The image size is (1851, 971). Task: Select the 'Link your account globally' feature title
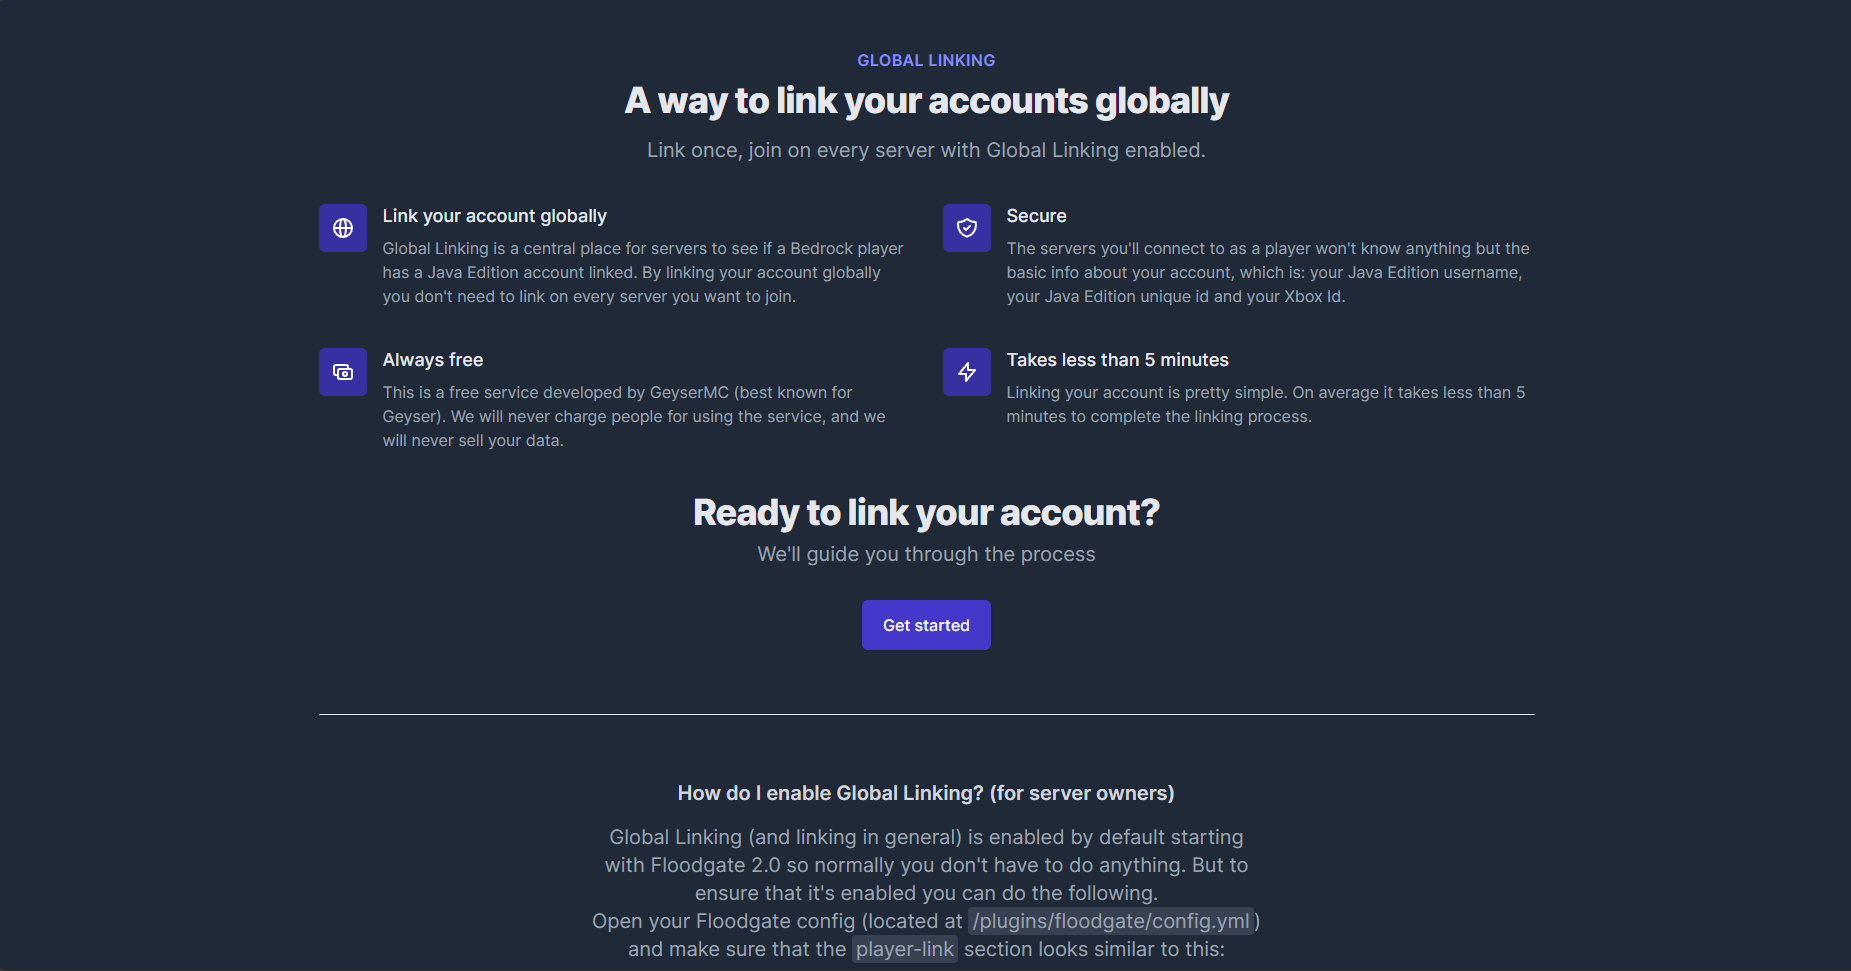tap(494, 216)
